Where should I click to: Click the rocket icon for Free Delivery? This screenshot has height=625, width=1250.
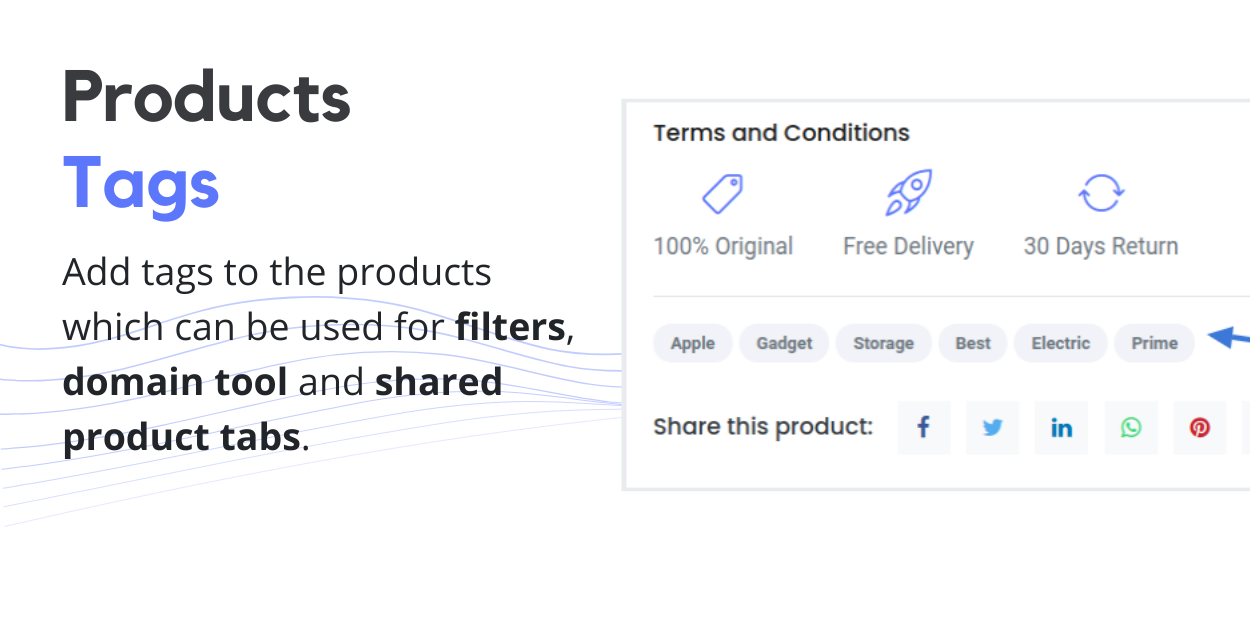[x=908, y=193]
